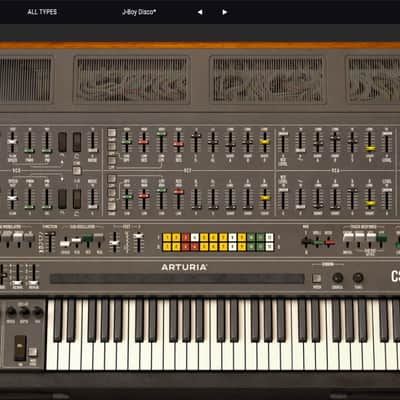Toggle the square chorus button beside the knobs
The height and width of the screenshot is (400, 400).
(317, 278)
